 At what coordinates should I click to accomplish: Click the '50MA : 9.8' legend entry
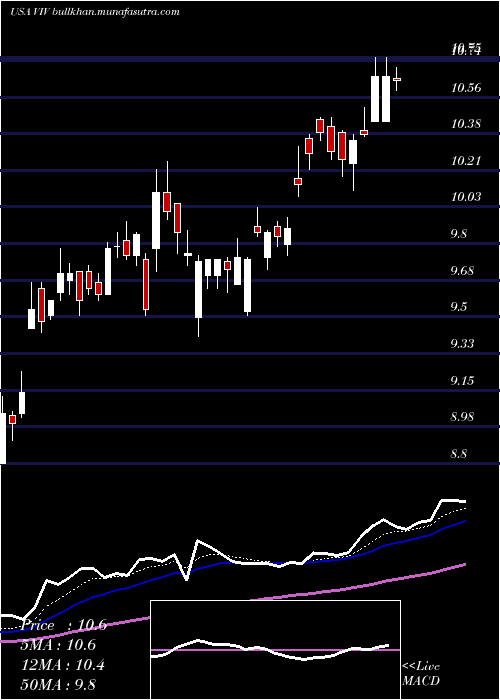pos(58,685)
